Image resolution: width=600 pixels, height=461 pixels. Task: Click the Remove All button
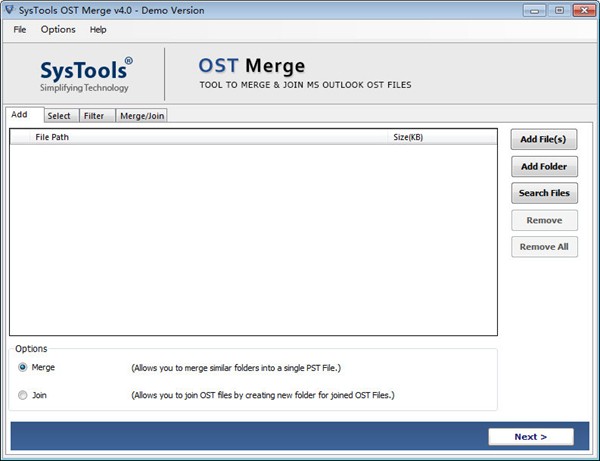(x=544, y=247)
